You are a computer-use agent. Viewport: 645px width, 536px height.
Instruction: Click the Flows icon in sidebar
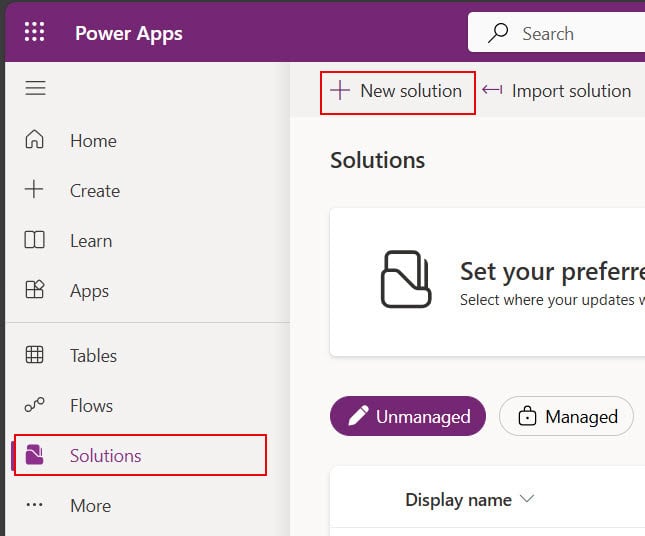click(35, 405)
